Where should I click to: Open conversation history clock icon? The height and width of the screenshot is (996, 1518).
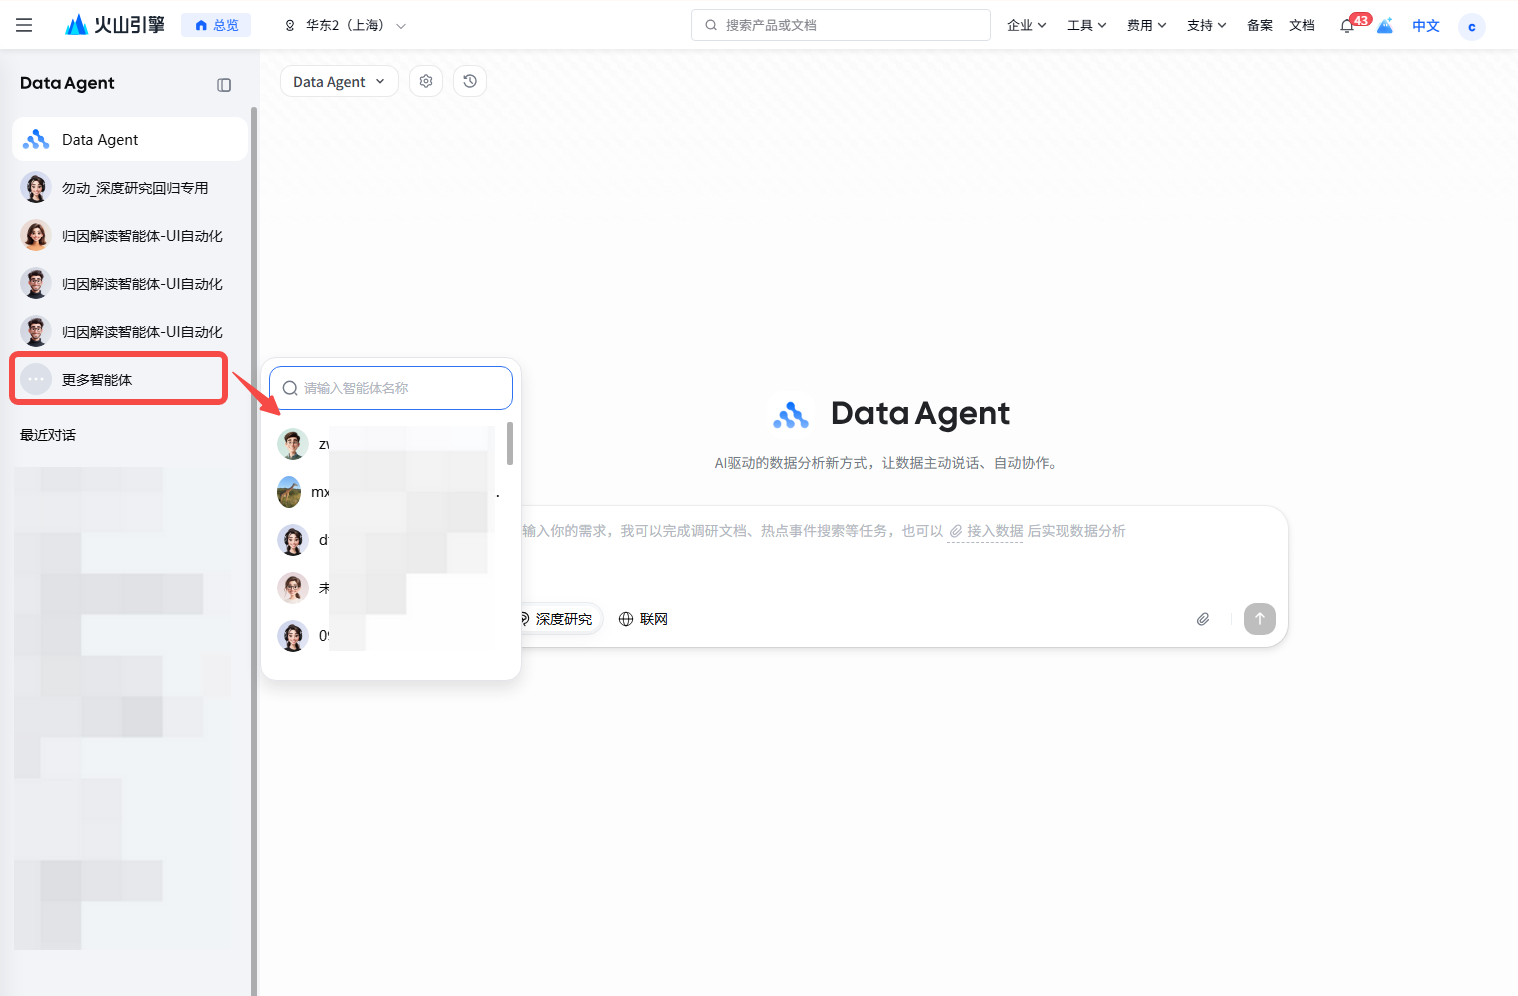click(x=470, y=81)
